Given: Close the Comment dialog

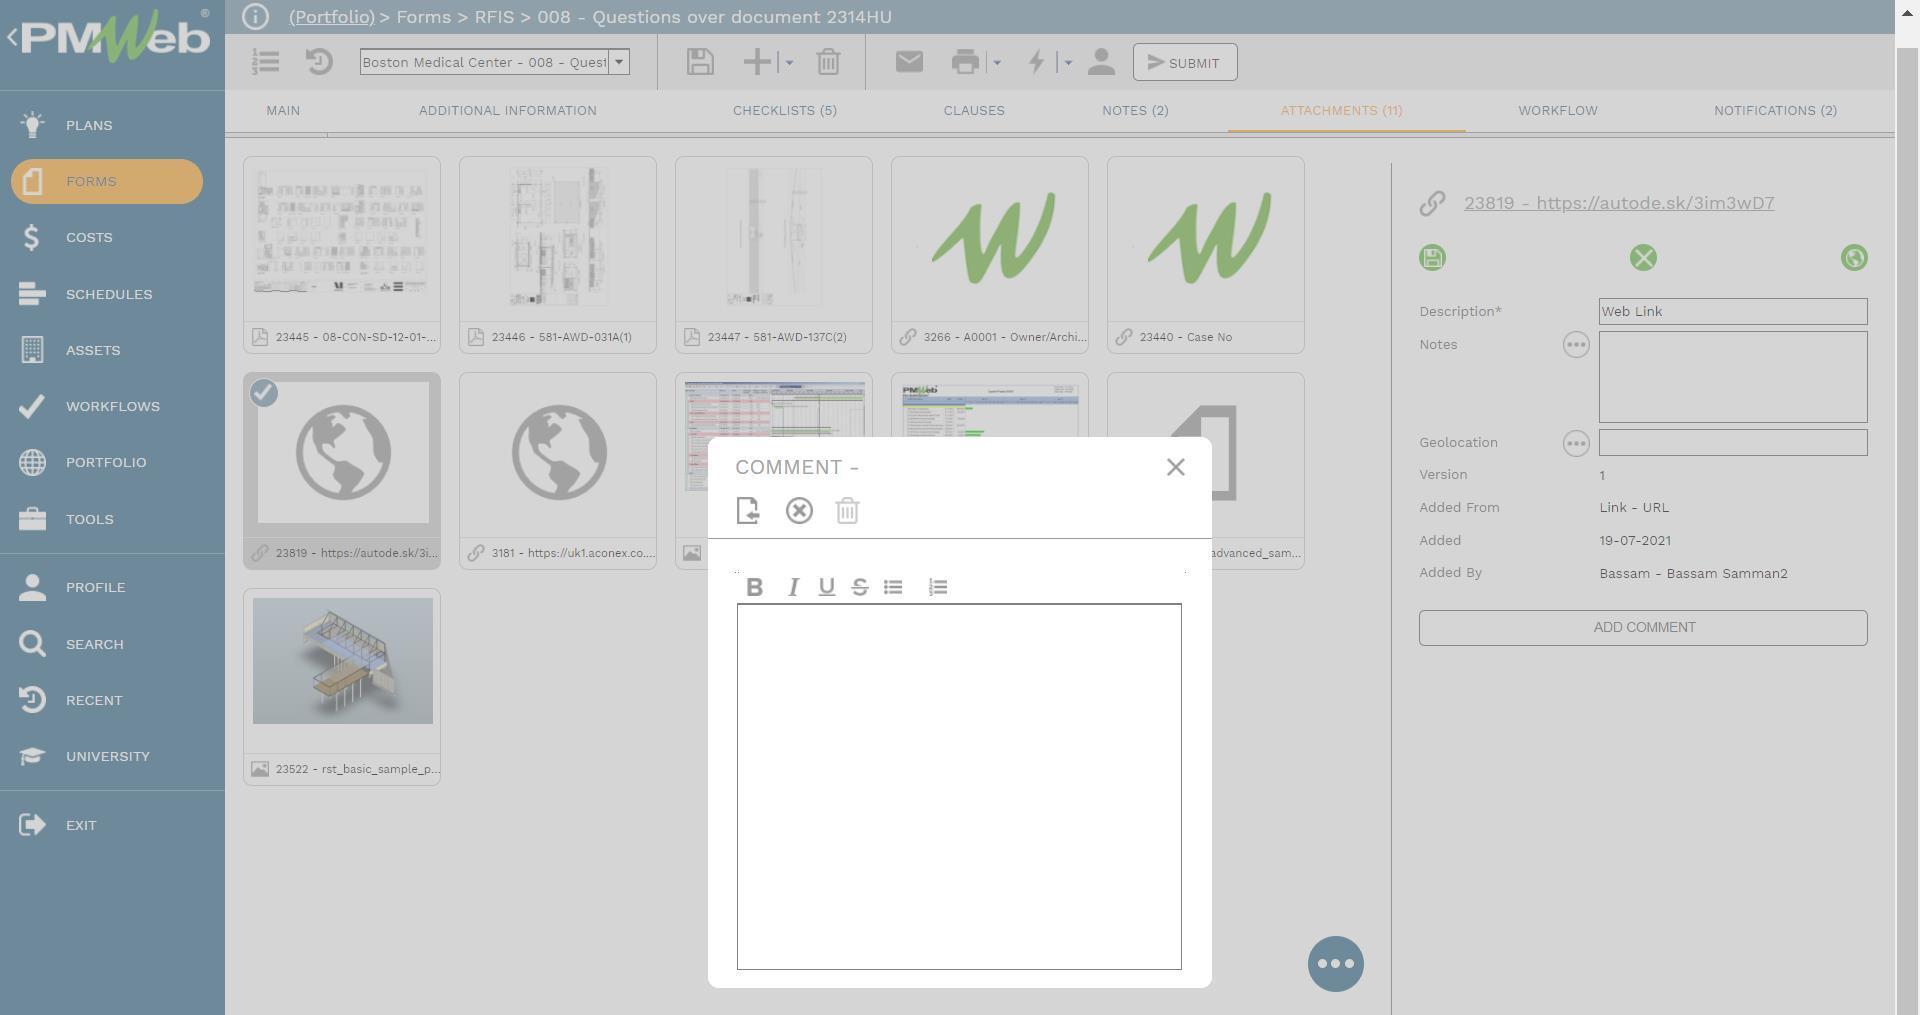Looking at the screenshot, I should coord(1175,467).
